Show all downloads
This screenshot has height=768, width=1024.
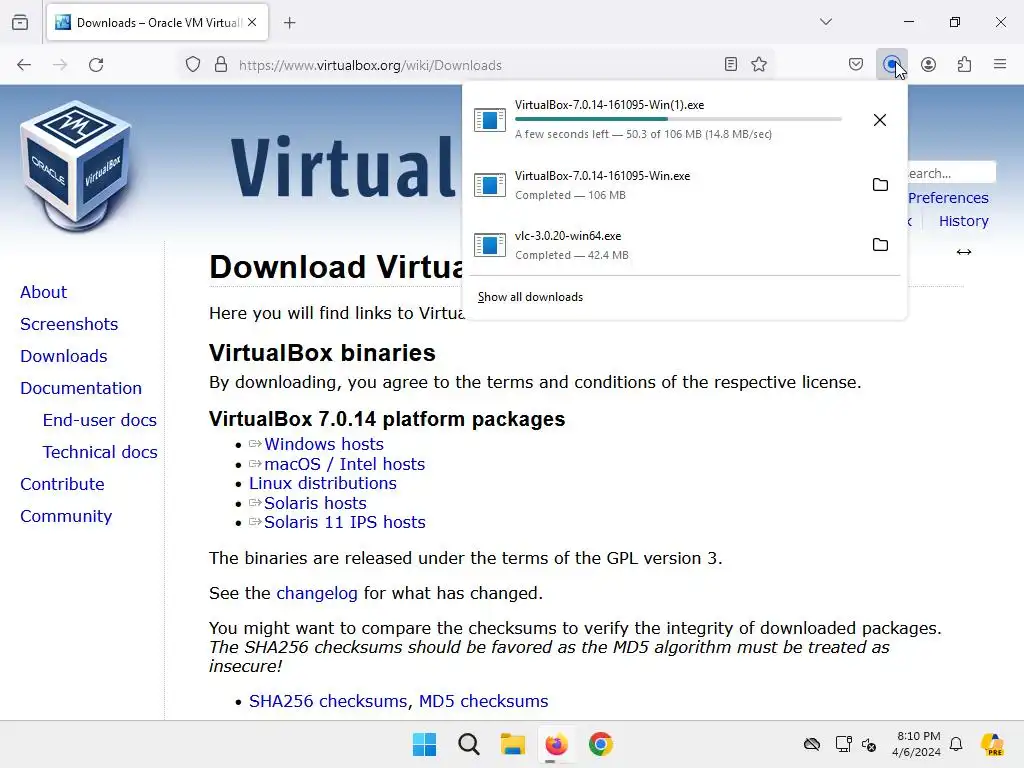tap(530, 297)
